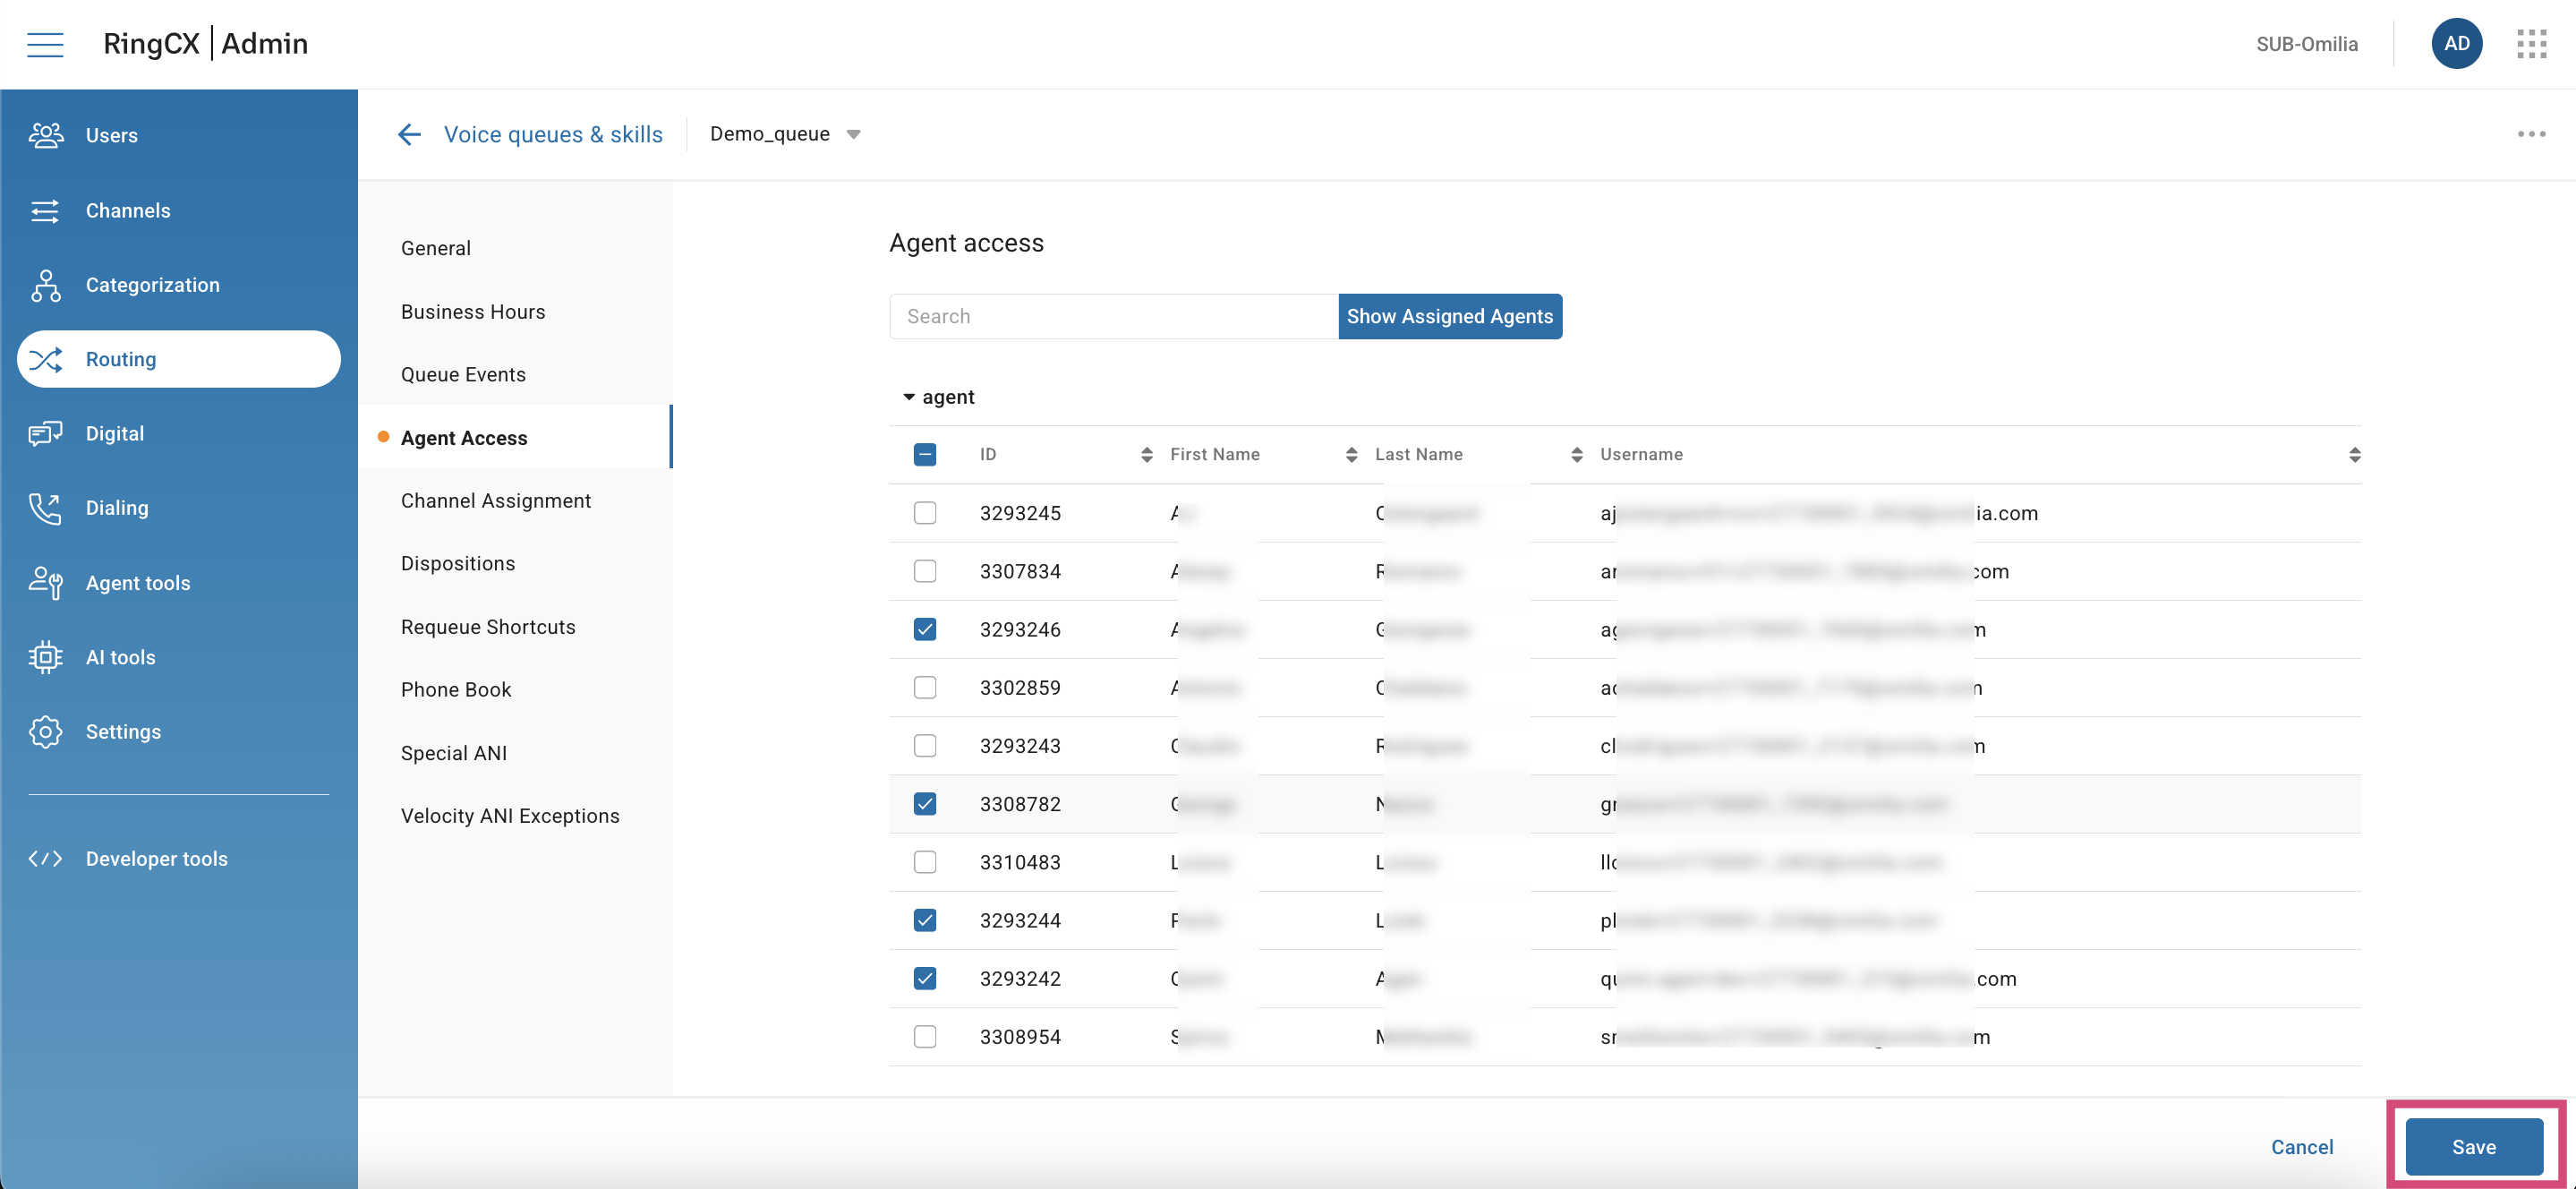The image size is (2576, 1189).
Task: Open the Dispositions settings tab
Action: tap(458, 563)
